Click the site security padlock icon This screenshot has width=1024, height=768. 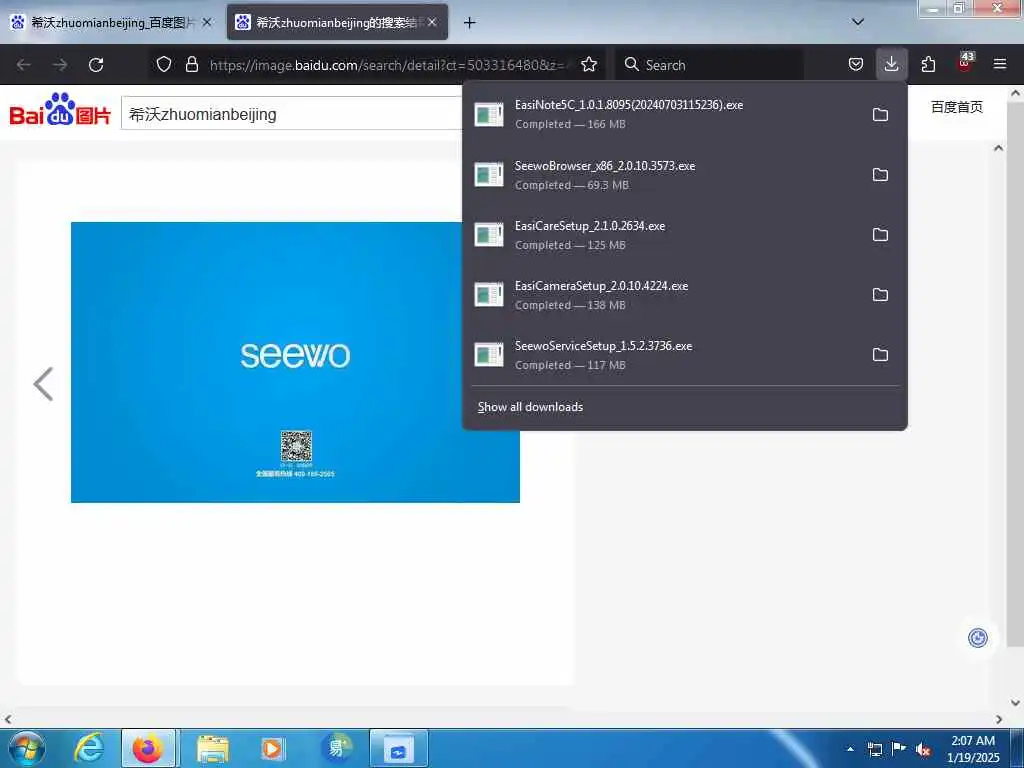coord(191,64)
